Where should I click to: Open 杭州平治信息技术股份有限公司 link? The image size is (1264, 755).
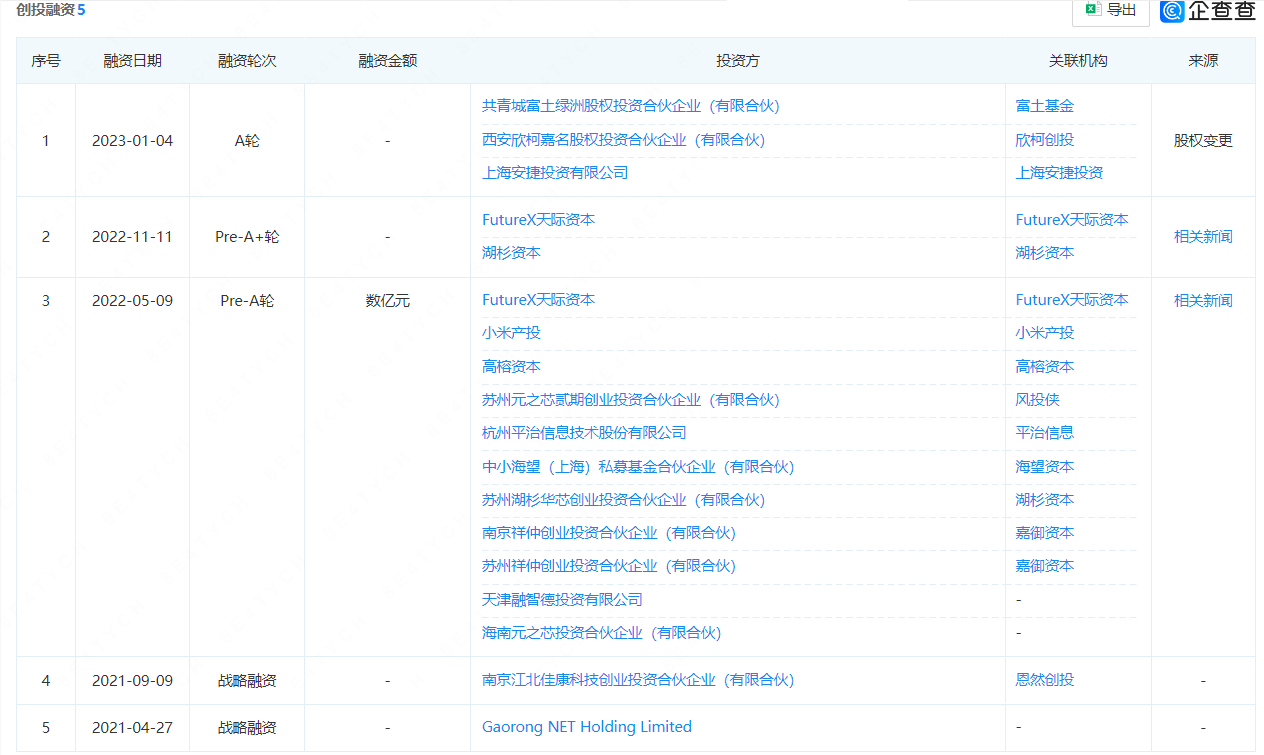coord(584,433)
